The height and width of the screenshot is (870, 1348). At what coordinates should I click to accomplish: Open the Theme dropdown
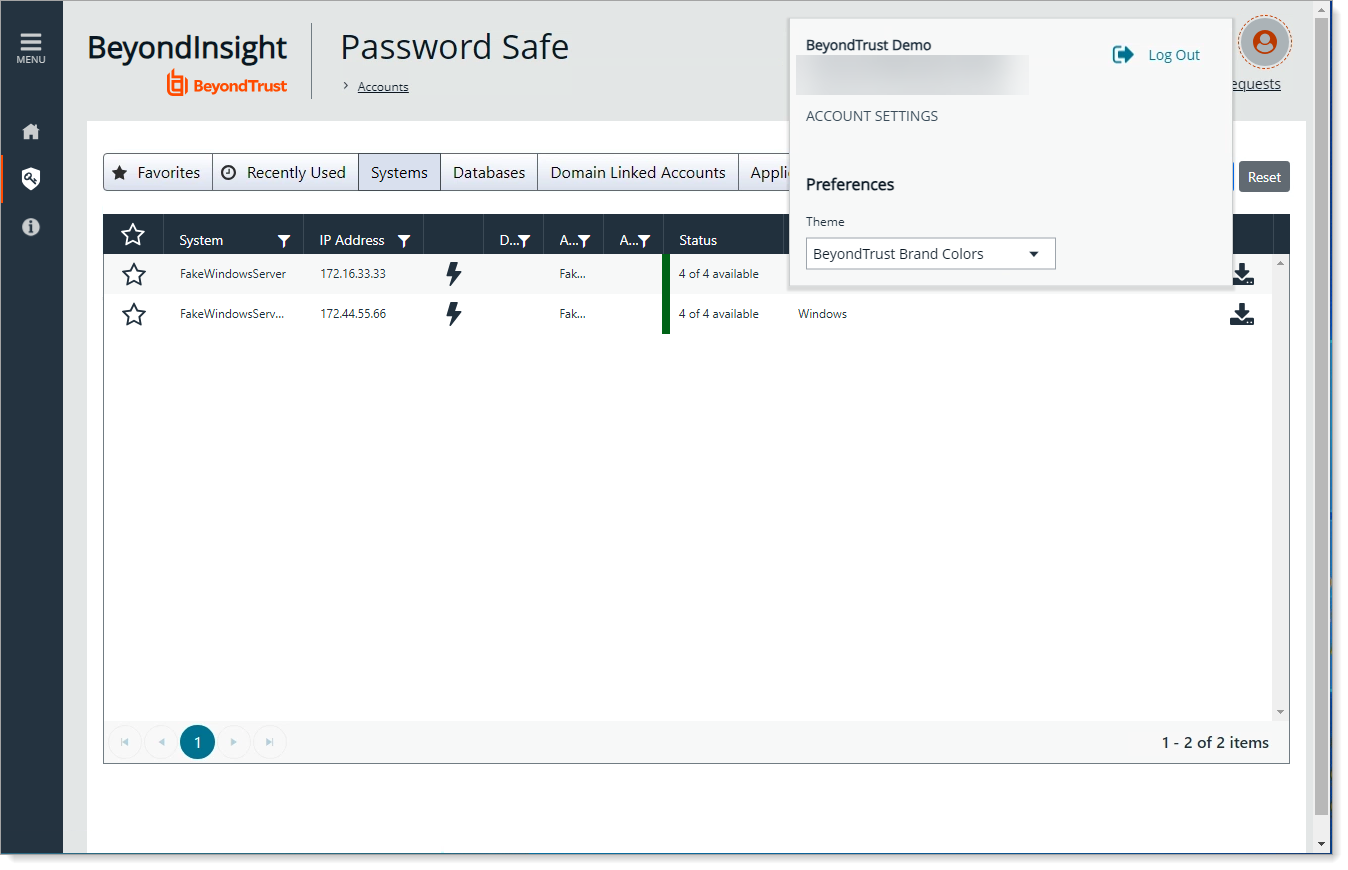coord(930,254)
